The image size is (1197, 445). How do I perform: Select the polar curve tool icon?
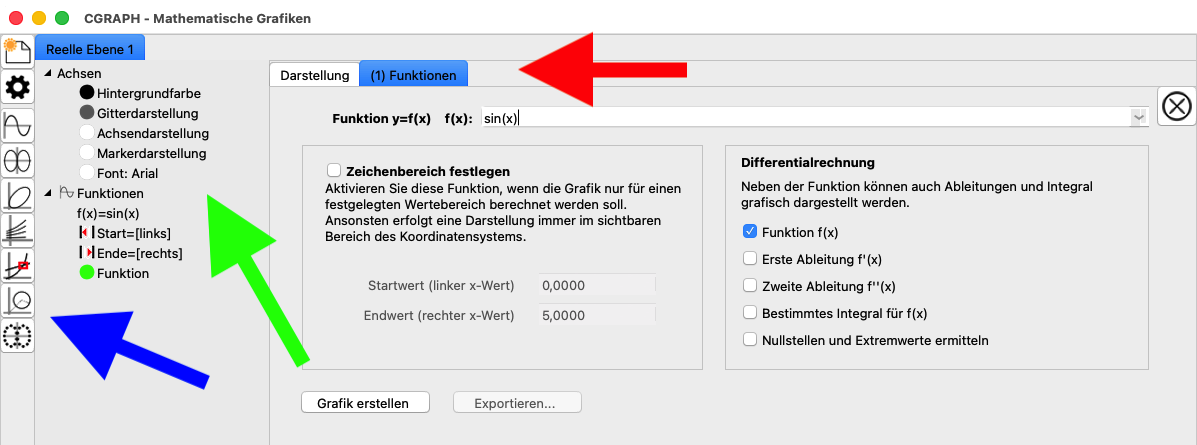tap(18, 159)
